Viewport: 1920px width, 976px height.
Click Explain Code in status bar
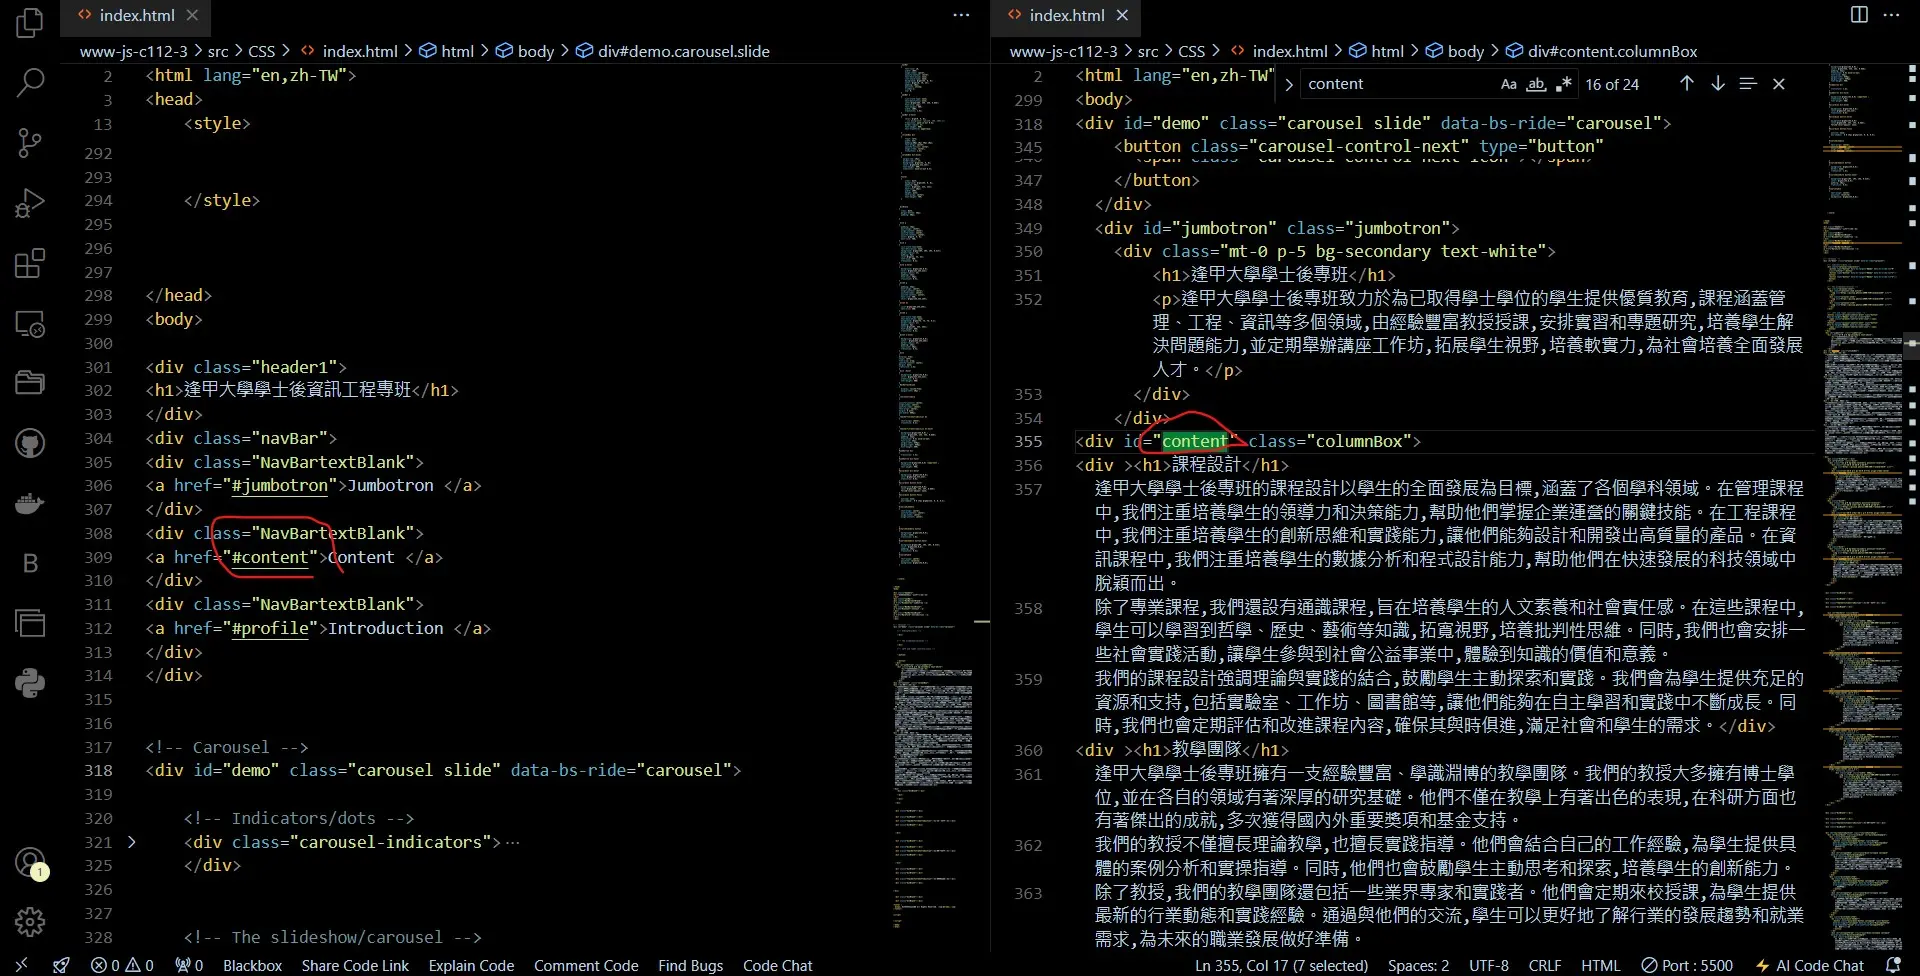click(x=471, y=965)
